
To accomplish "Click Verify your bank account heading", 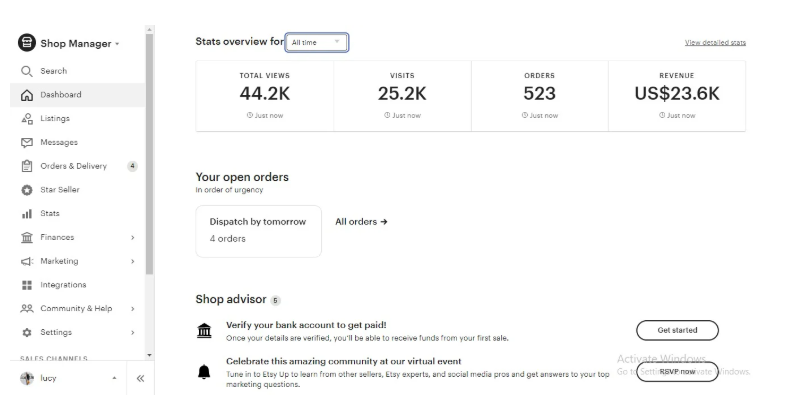I will [306, 325].
